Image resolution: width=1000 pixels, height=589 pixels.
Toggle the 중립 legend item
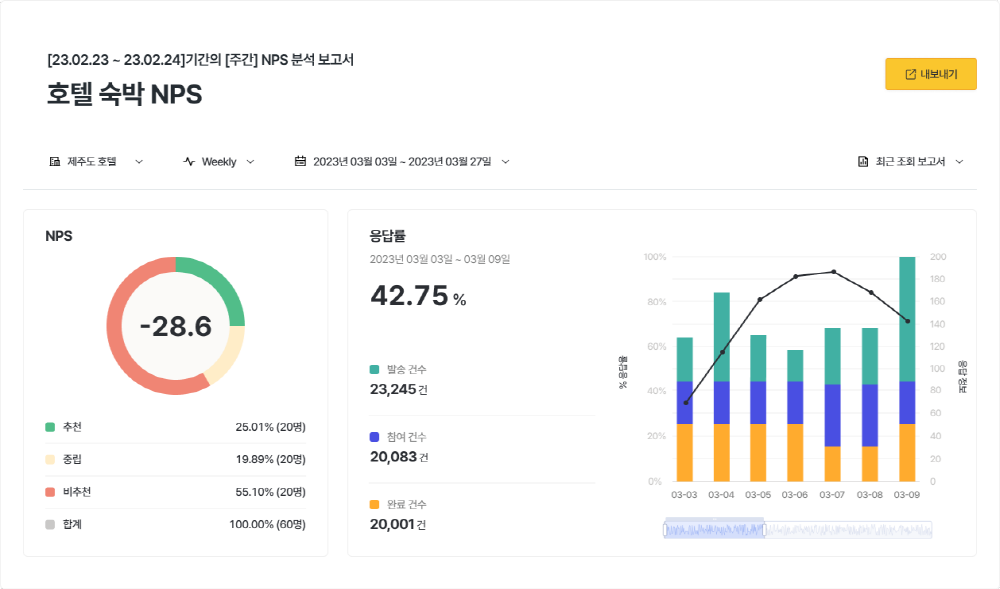(50, 459)
